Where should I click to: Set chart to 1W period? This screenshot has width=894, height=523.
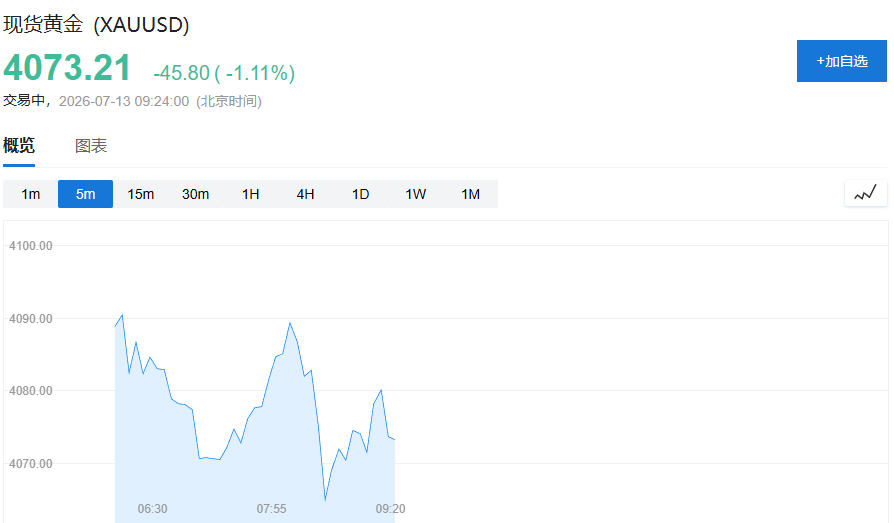[x=416, y=194]
